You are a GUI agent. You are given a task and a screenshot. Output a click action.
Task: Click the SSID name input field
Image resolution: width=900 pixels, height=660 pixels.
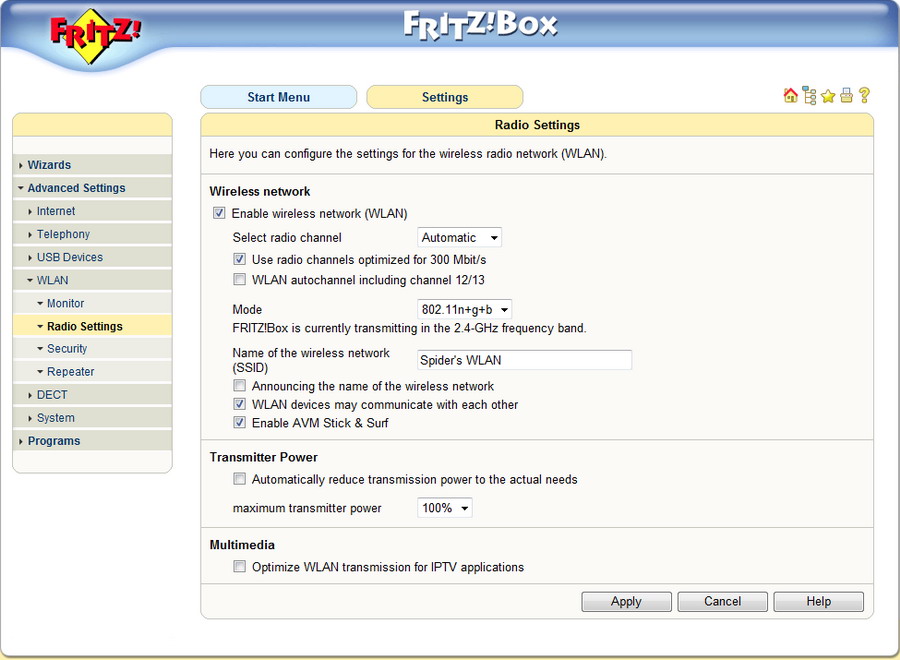[x=524, y=360]
